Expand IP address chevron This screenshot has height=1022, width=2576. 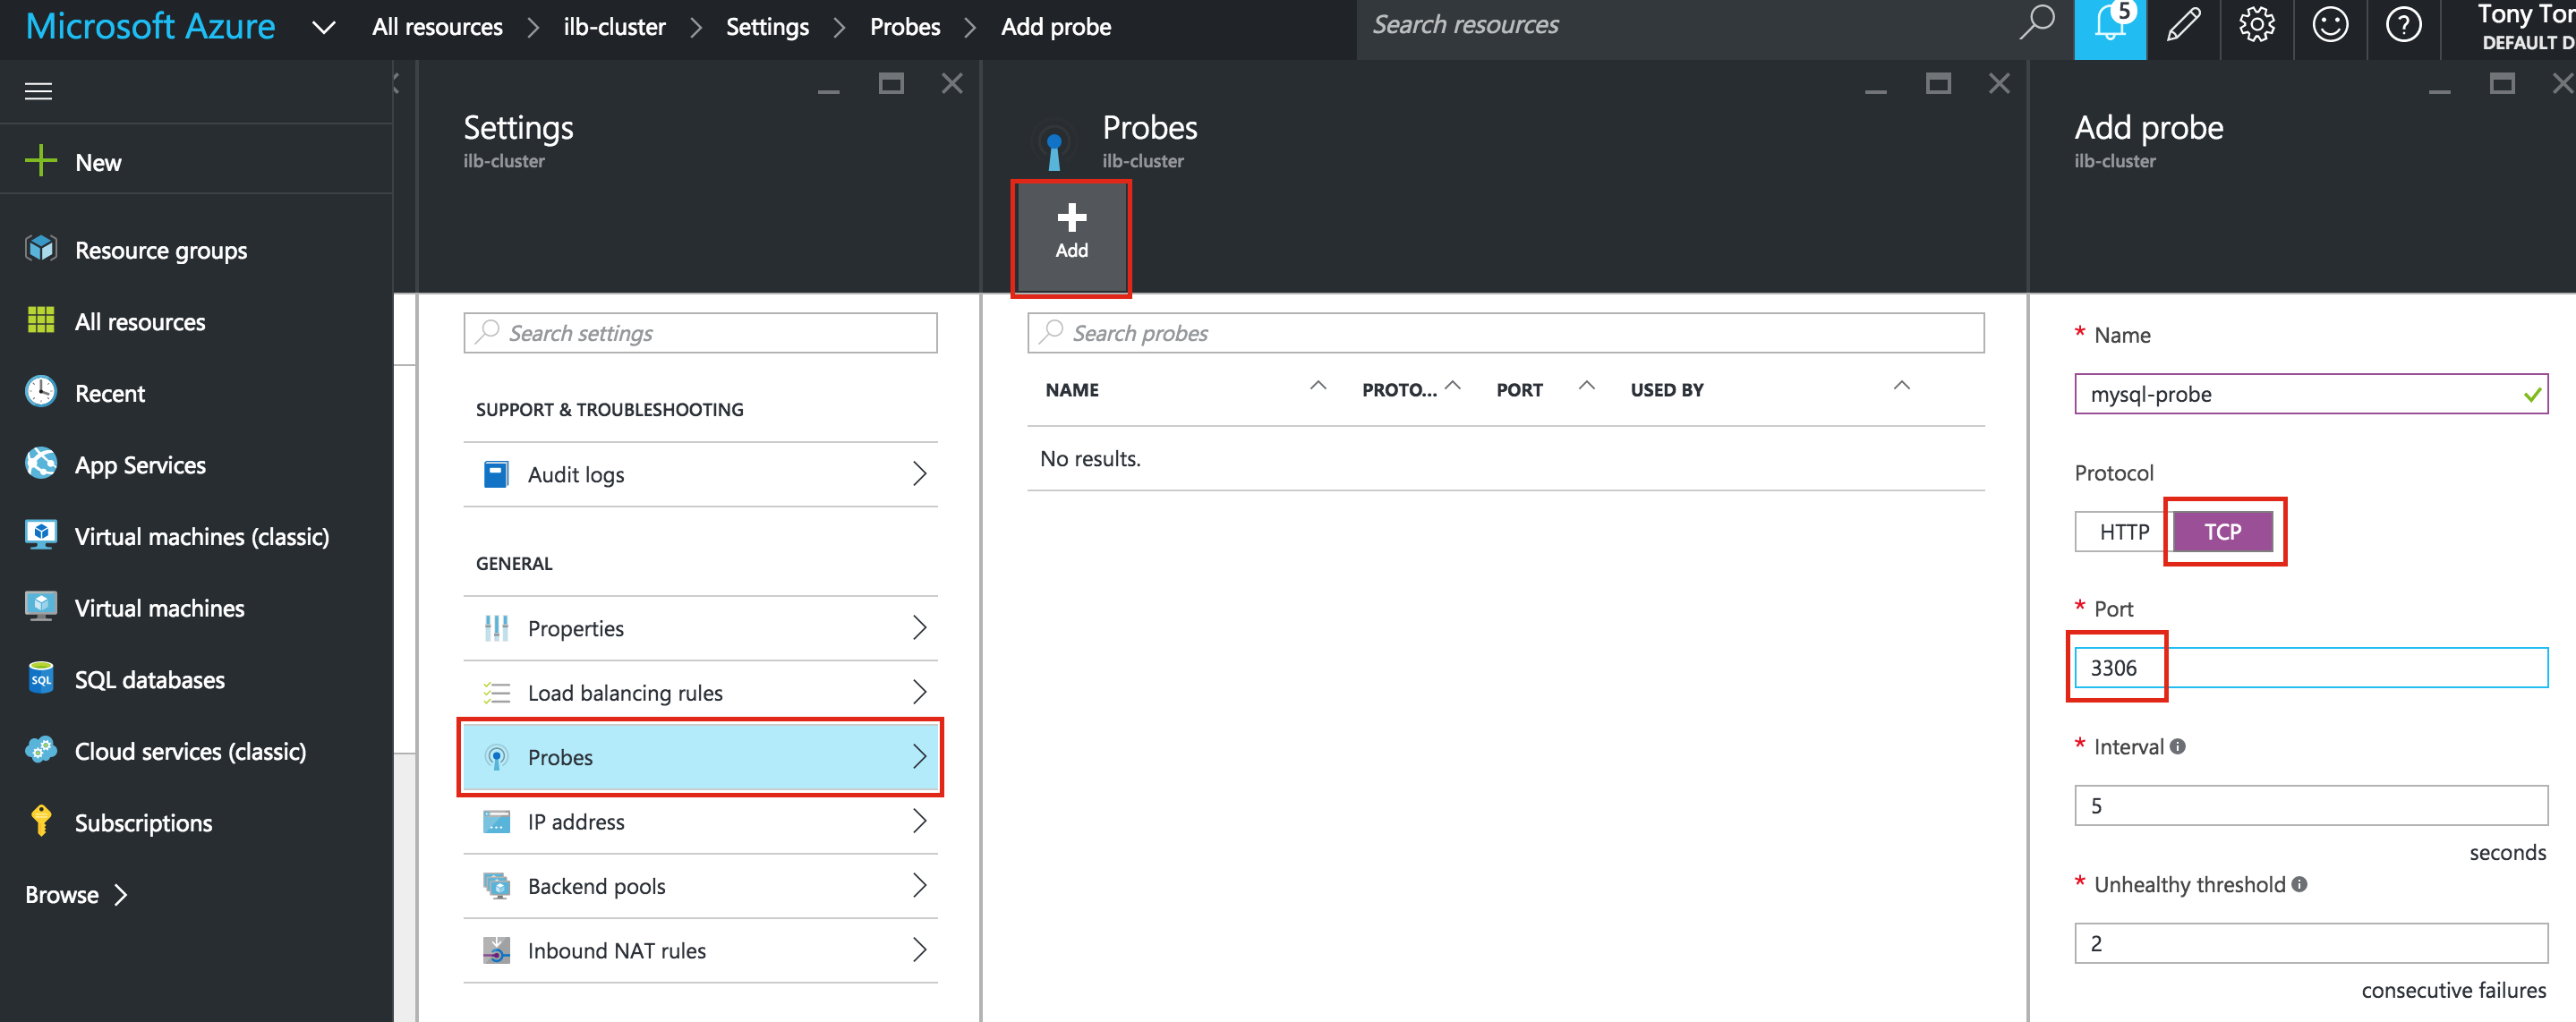point(919,821)
